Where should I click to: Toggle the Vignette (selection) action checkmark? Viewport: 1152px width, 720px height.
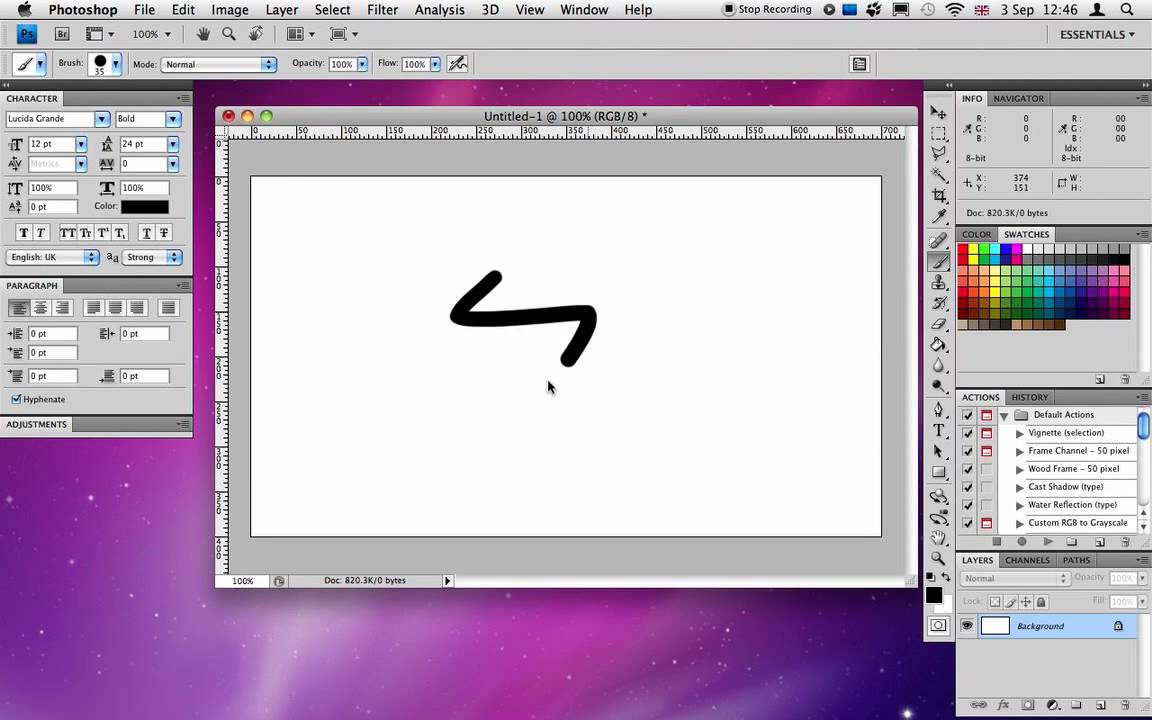[x=968, y=433]
